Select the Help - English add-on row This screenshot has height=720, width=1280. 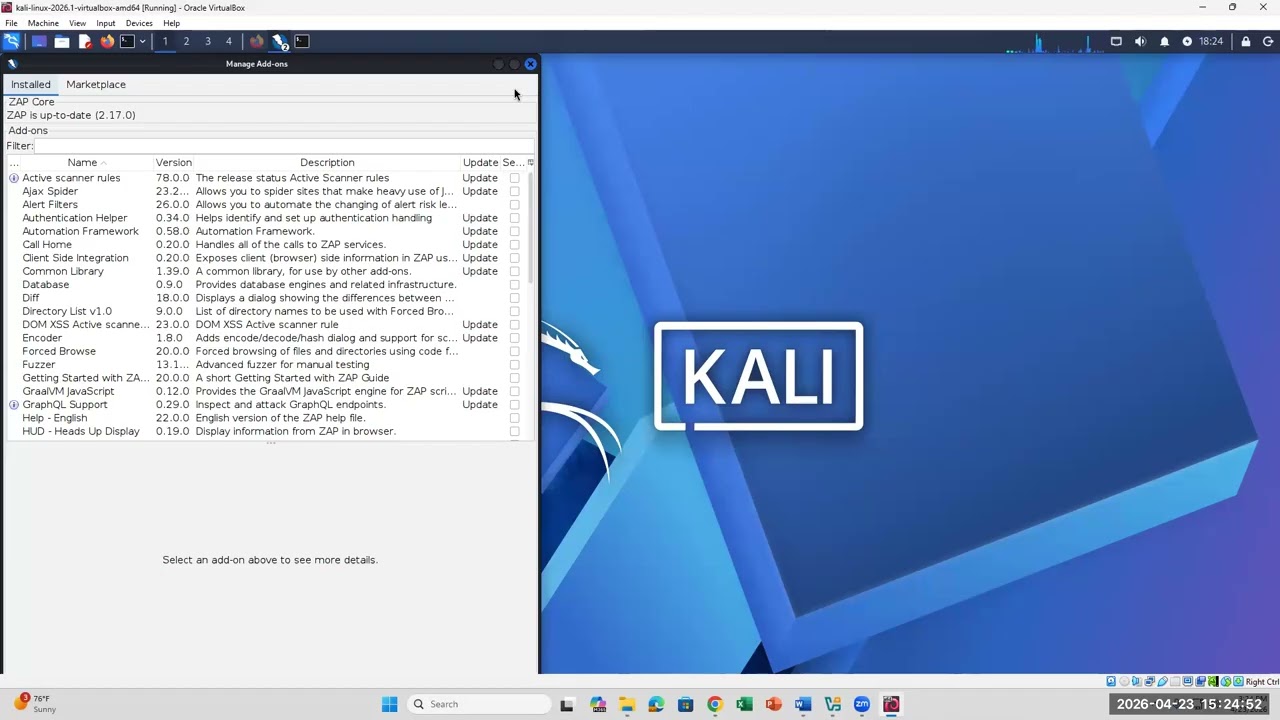[x=265, y=418]
